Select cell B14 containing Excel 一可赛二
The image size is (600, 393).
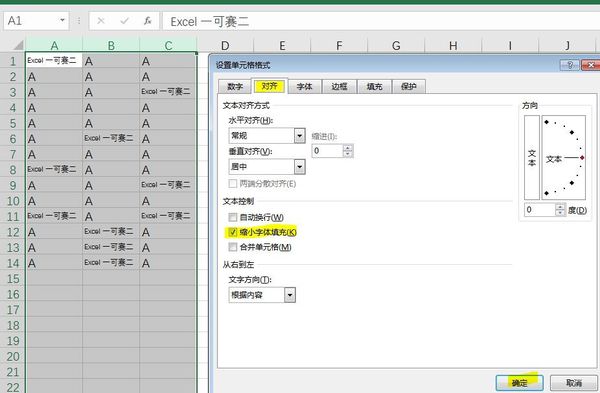pyautogui.click(x=111, y=263)
